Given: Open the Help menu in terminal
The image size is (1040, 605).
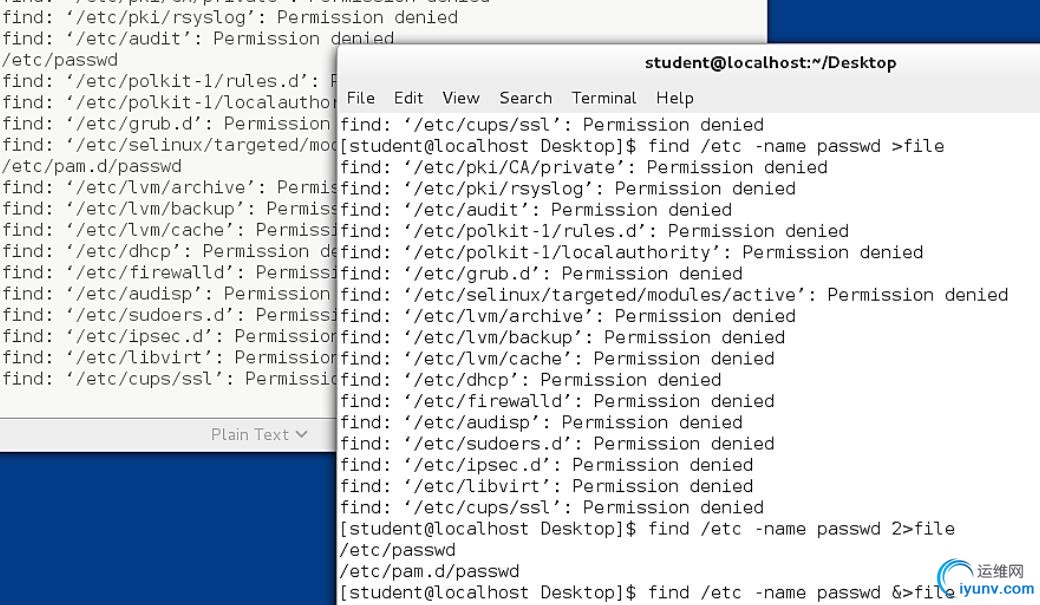Looking at the screenshot, I should coord(675,98).
